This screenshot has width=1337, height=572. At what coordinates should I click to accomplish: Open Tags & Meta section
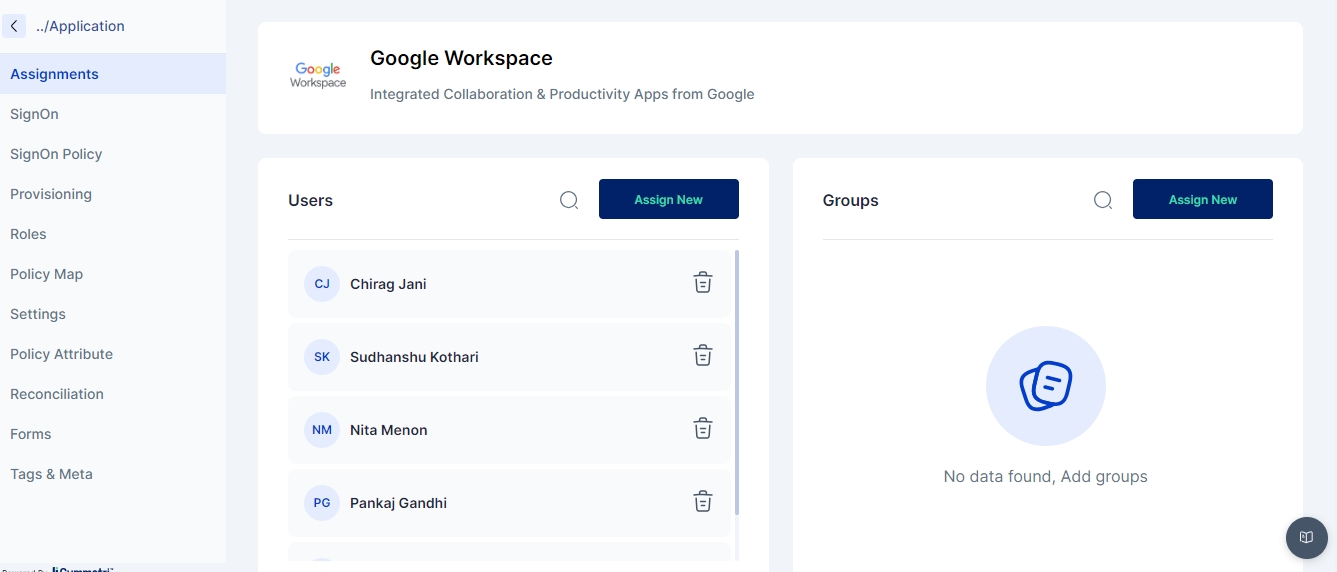tap(51, 474)
